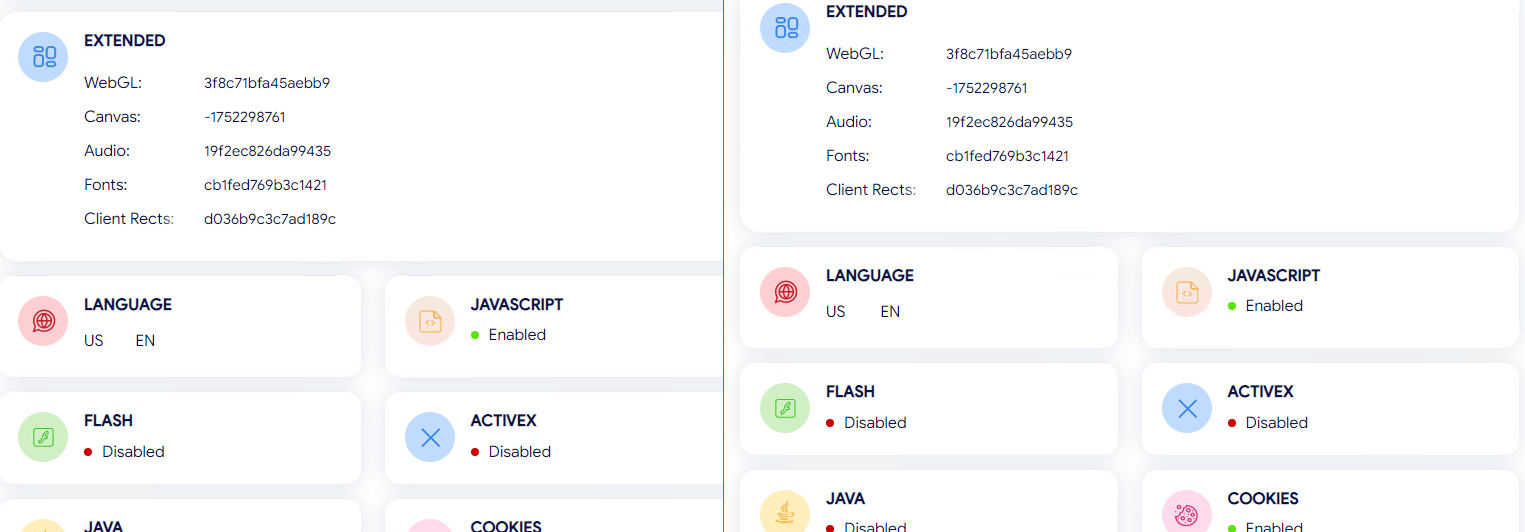1525x532 pixels.
Task: Select WebGL hash 3f8c71bfa45aebb9 in right window
Action: (1009, 54)
